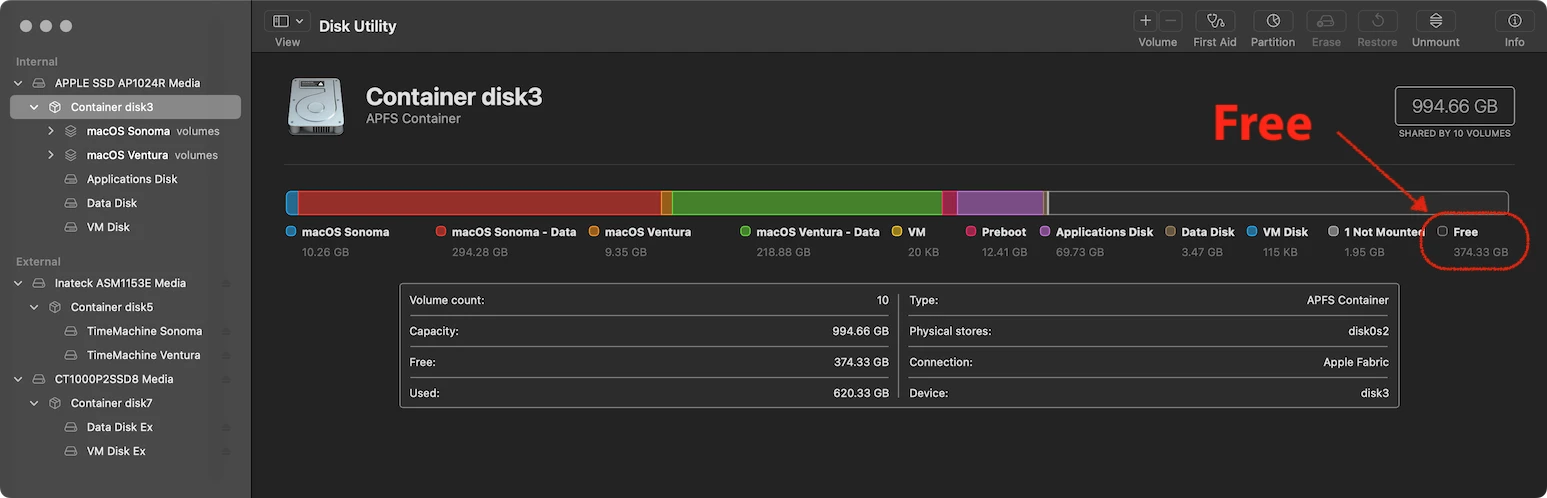This screenshot has width=1547, height=498.
Task: Click the macOS Ventura volume group icon
Action: pyautogui.click(x=71, y=155)
